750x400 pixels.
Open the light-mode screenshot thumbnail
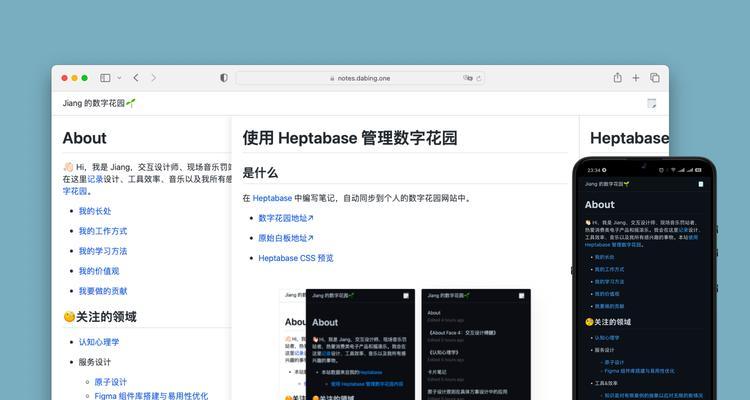click(293, 344)
